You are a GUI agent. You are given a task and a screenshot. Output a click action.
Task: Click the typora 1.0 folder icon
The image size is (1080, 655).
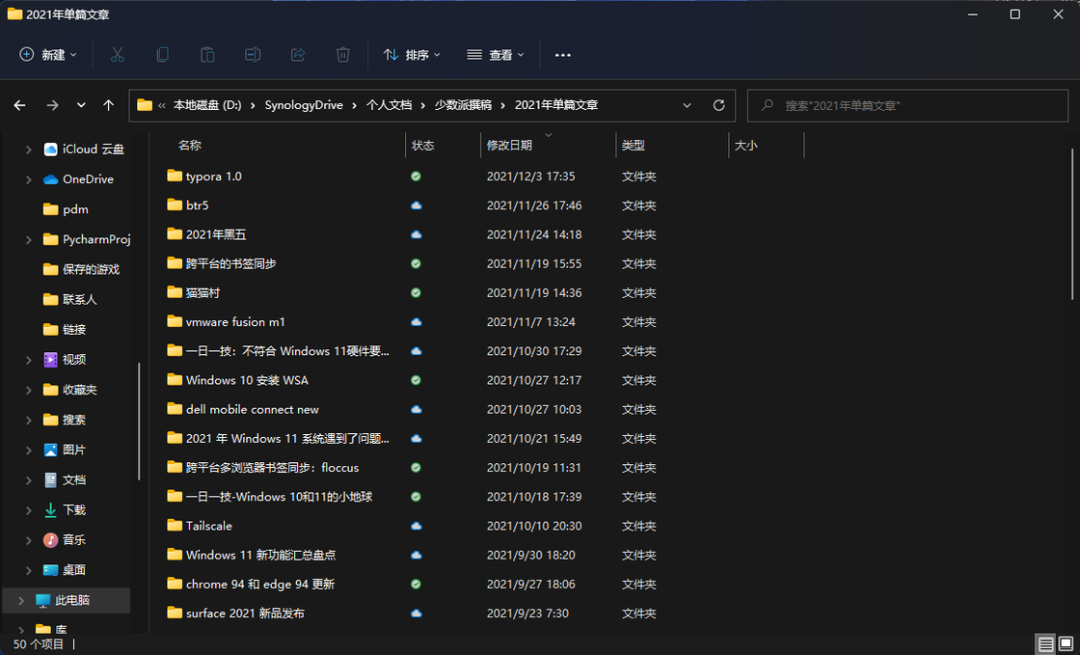point(174,176)
